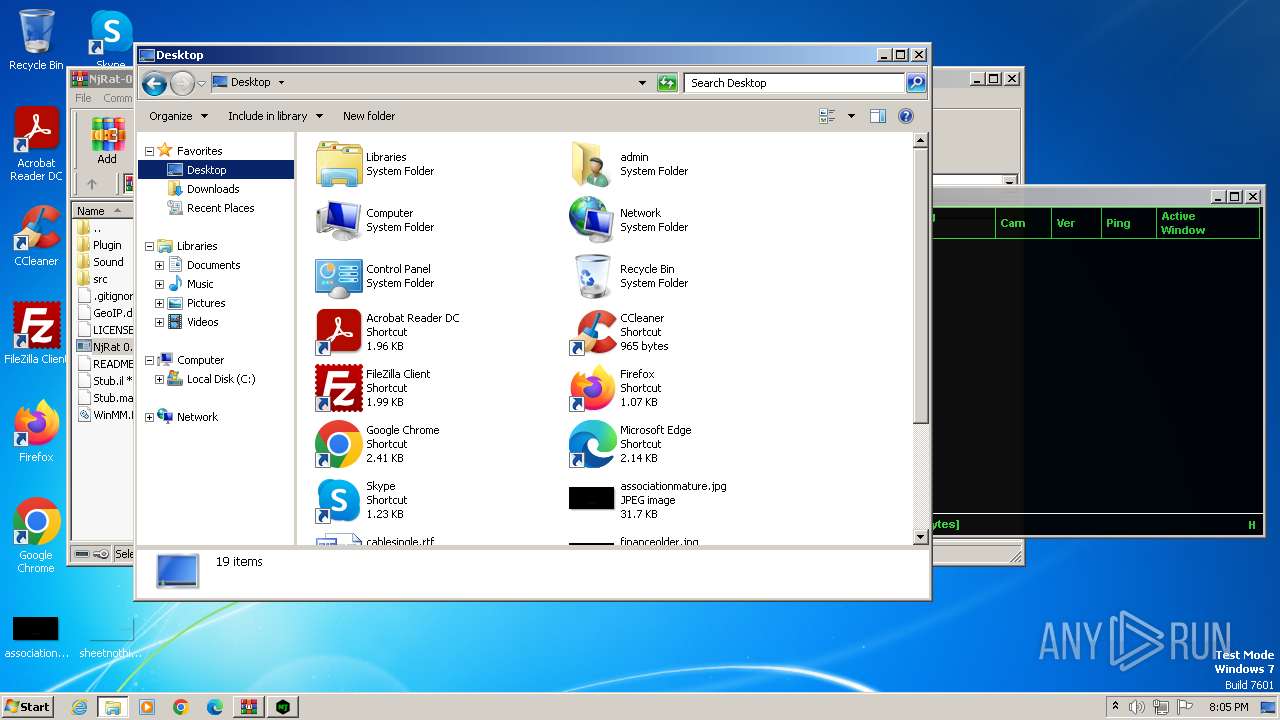
Task: Select Downloads in Favorites
Action: coord(213,189)
